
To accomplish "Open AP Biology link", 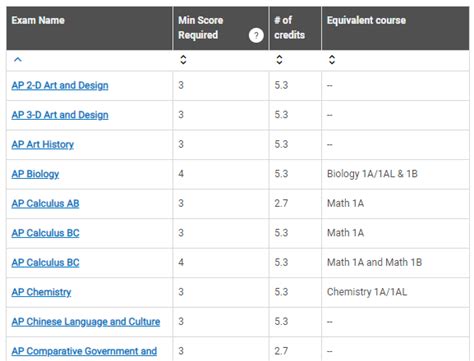I will pyautogui.click(x=35, y=174).
